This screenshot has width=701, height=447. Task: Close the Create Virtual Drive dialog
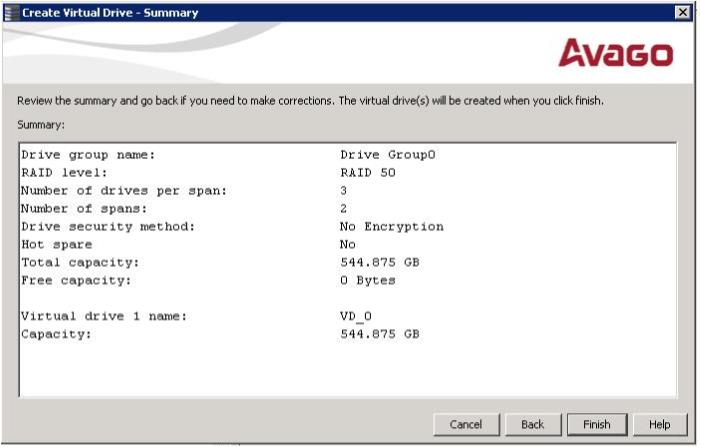pos(683,12)
